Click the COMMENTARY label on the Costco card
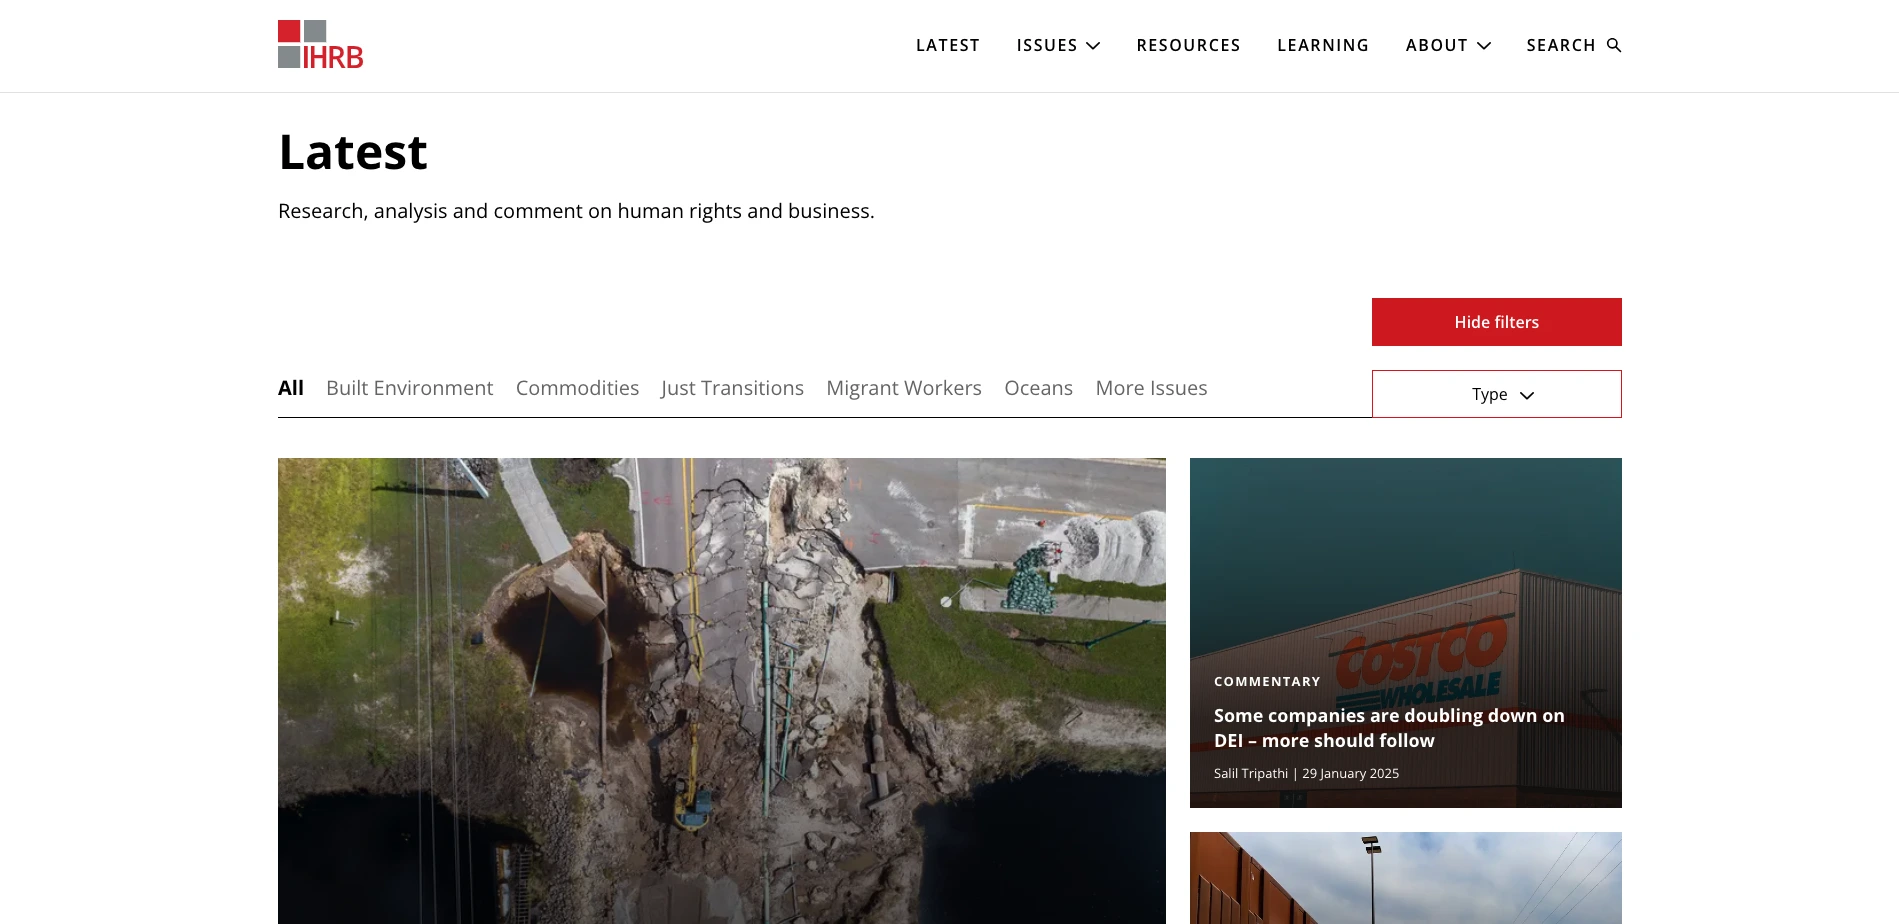 click(x=1267, y=681)
